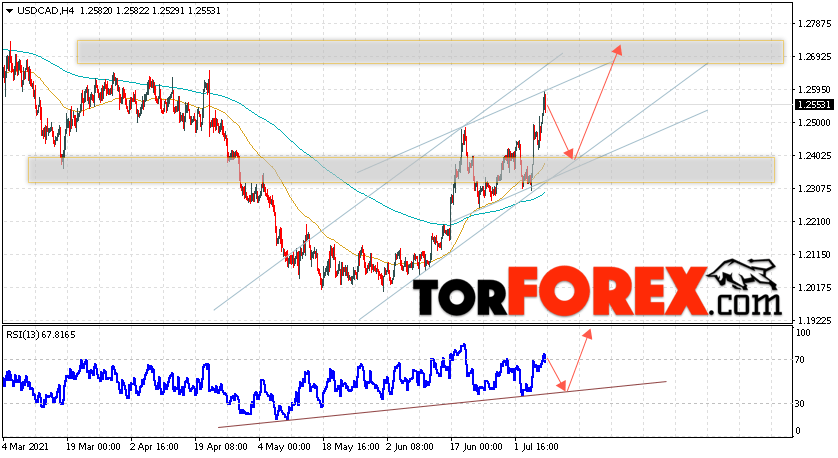Click price axis label 1.23075
Screen dimensions: 838x458
[814, 188]
